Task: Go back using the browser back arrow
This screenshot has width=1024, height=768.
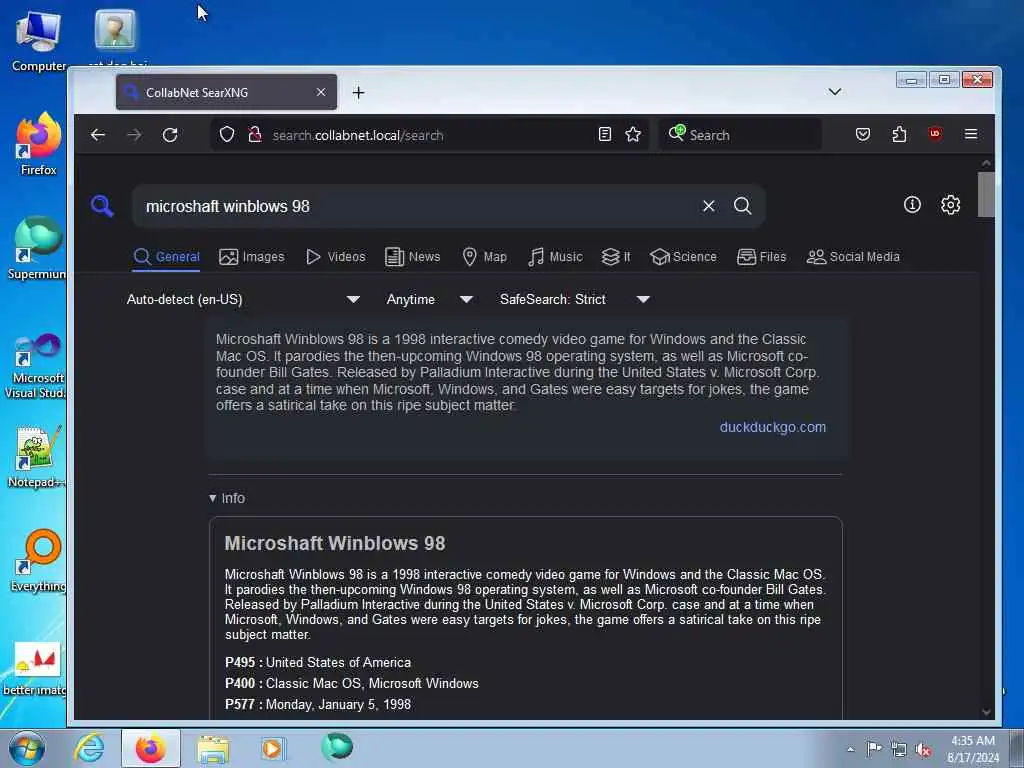Action: pyautogui.click(x=98, y=135)
